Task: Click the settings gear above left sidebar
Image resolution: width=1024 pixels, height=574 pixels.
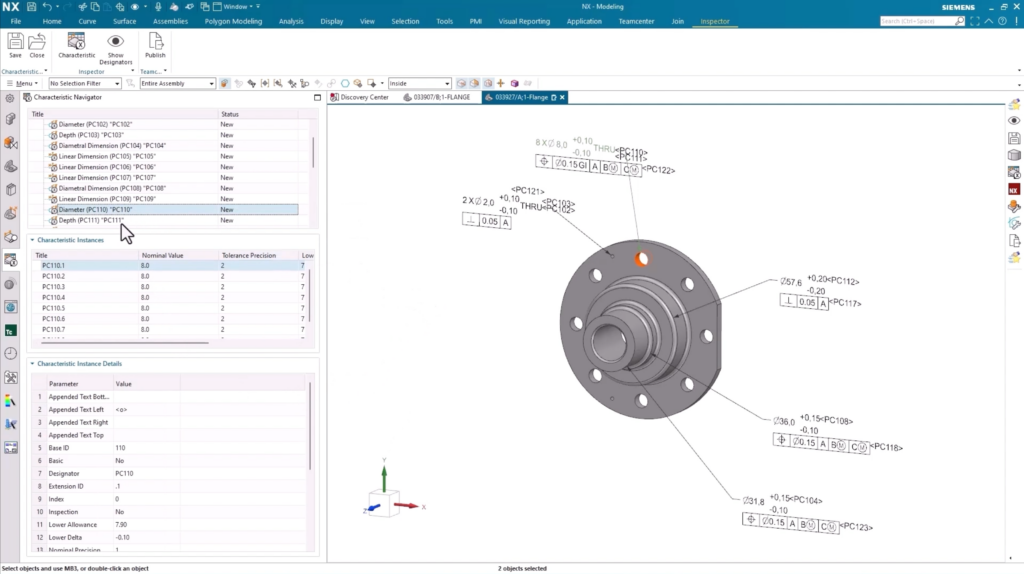Action: point(10,98)
